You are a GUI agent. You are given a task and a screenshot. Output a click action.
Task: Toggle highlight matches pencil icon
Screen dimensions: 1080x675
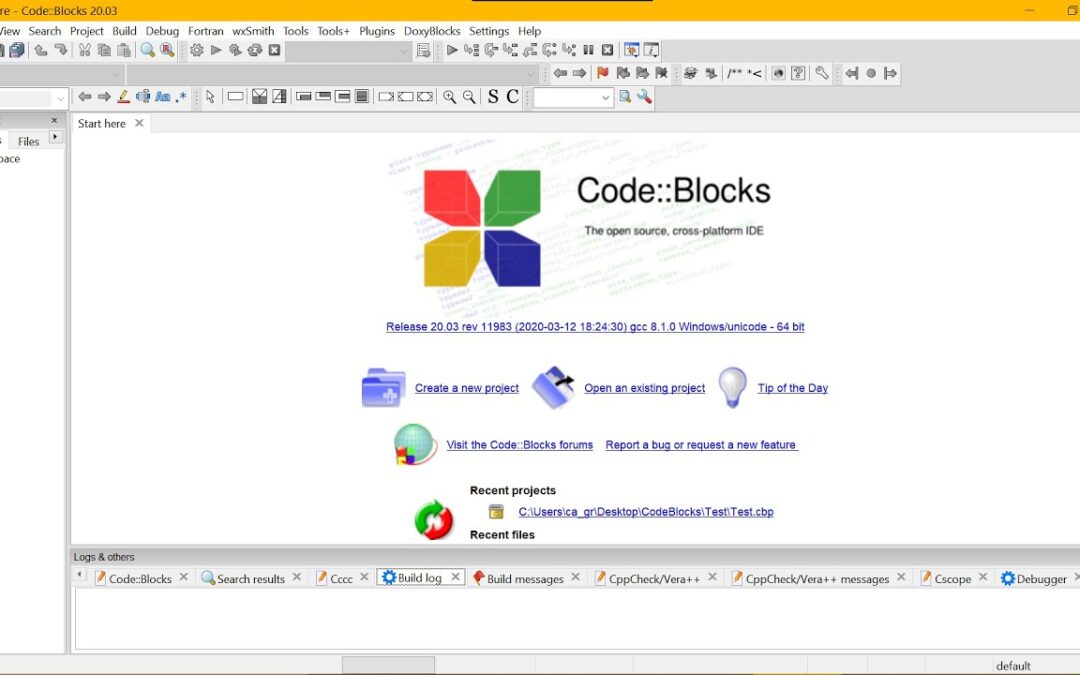(x=123, y=96)
